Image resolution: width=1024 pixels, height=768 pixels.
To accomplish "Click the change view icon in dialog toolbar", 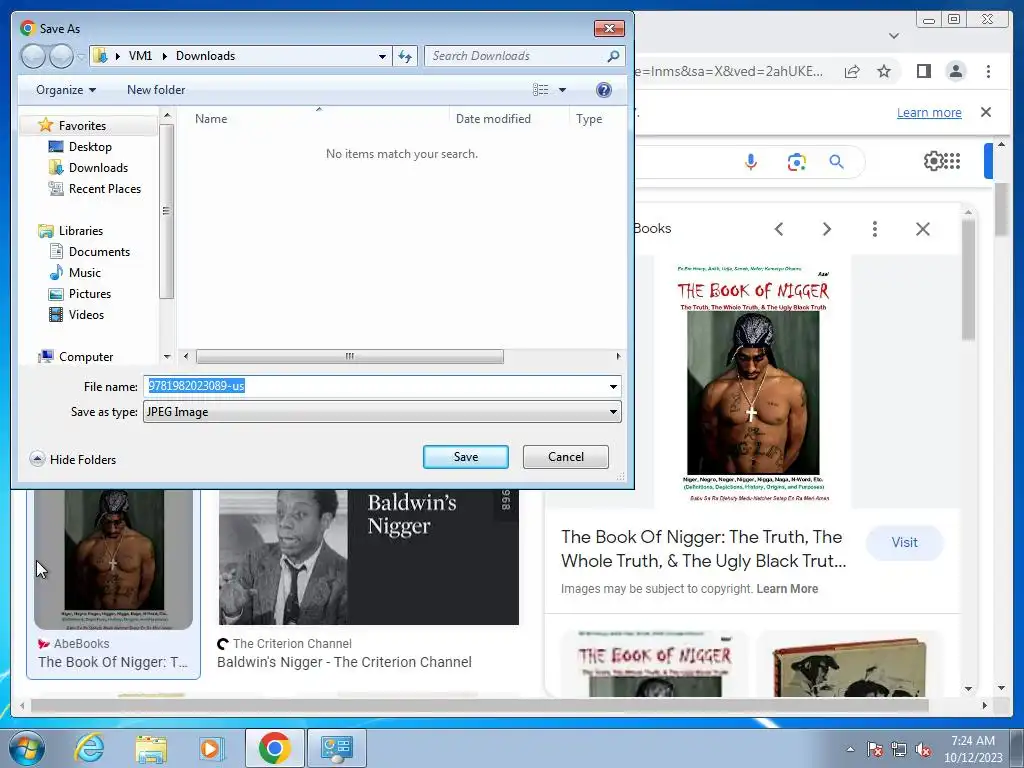I will coord(541,90).
